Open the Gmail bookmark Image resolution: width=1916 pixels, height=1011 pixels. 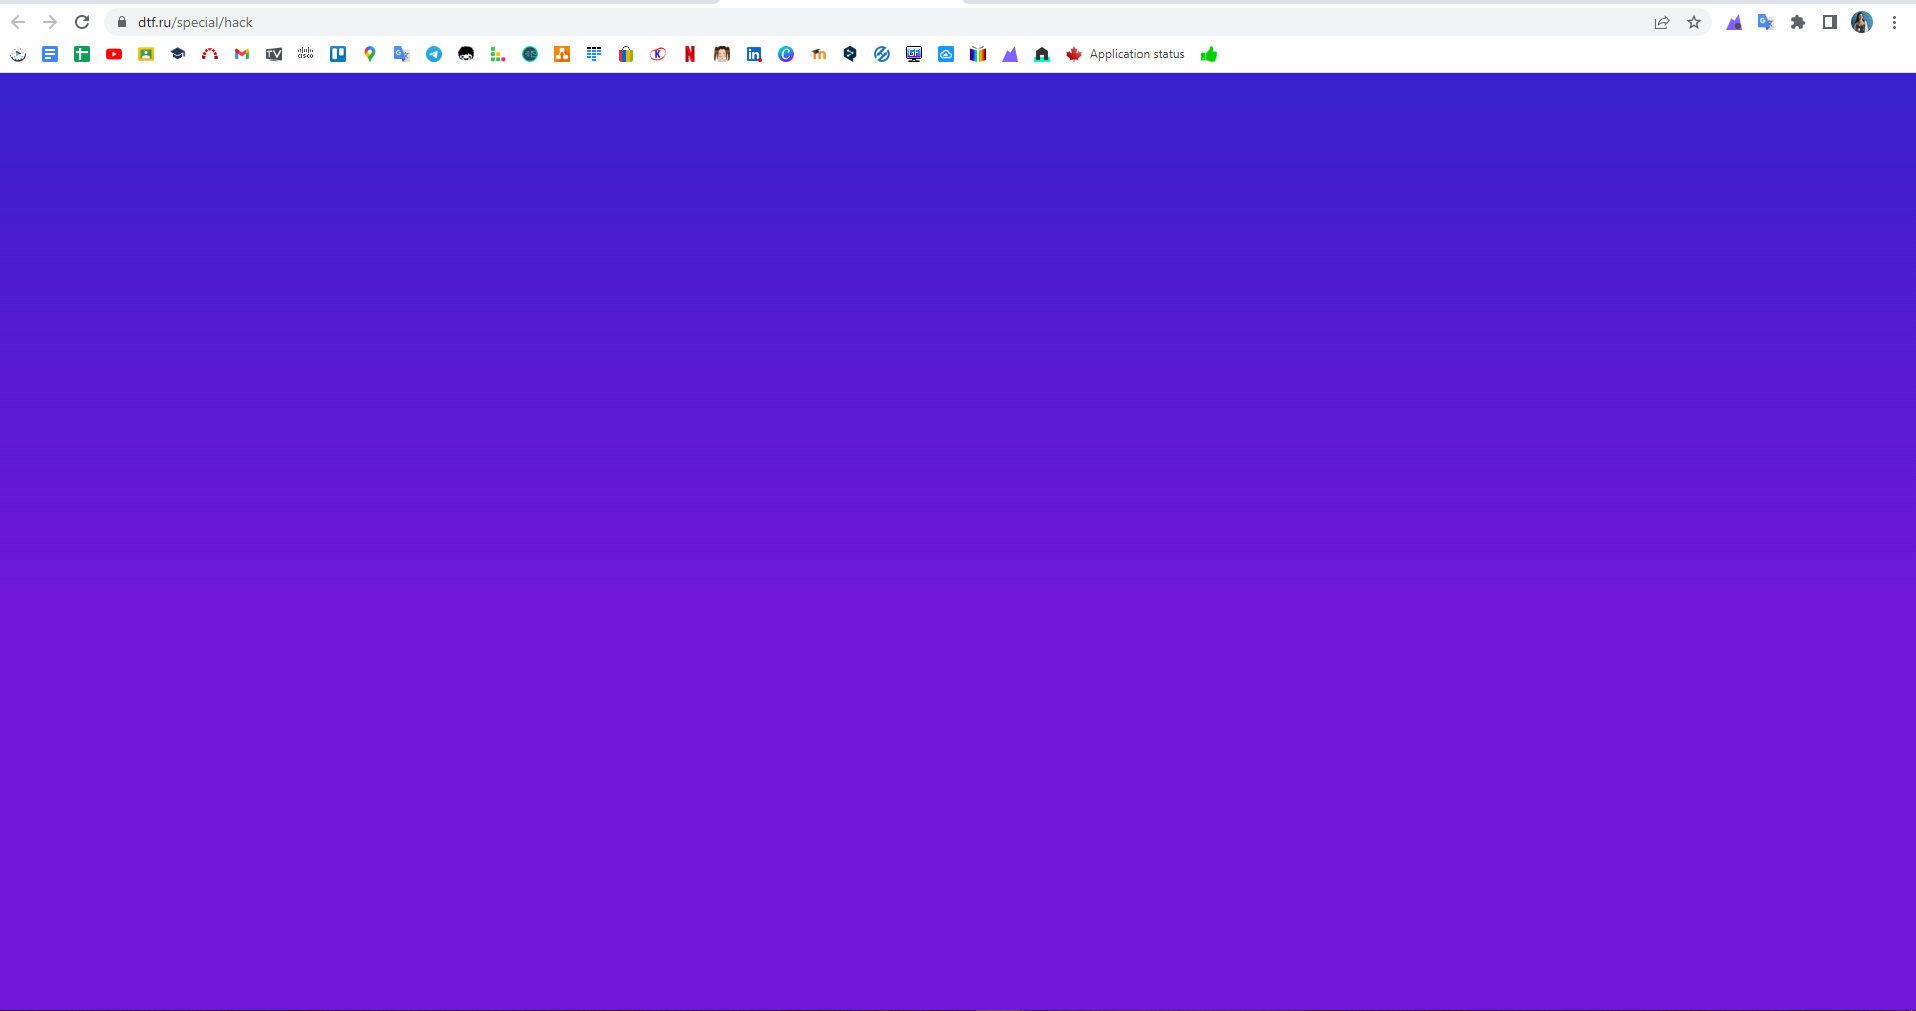(242, 54)
